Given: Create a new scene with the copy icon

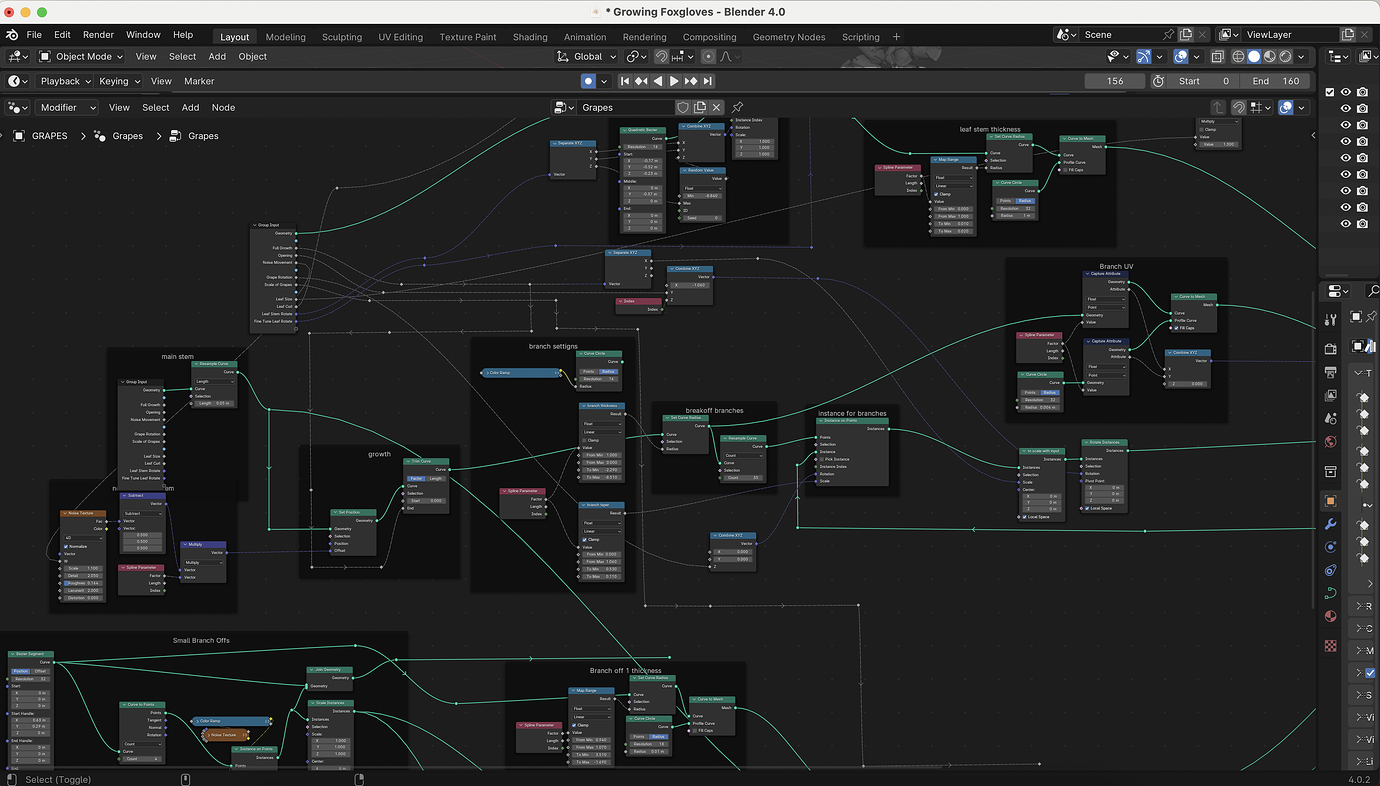Looking at the screenshot, I should [x=1185, y=34].
